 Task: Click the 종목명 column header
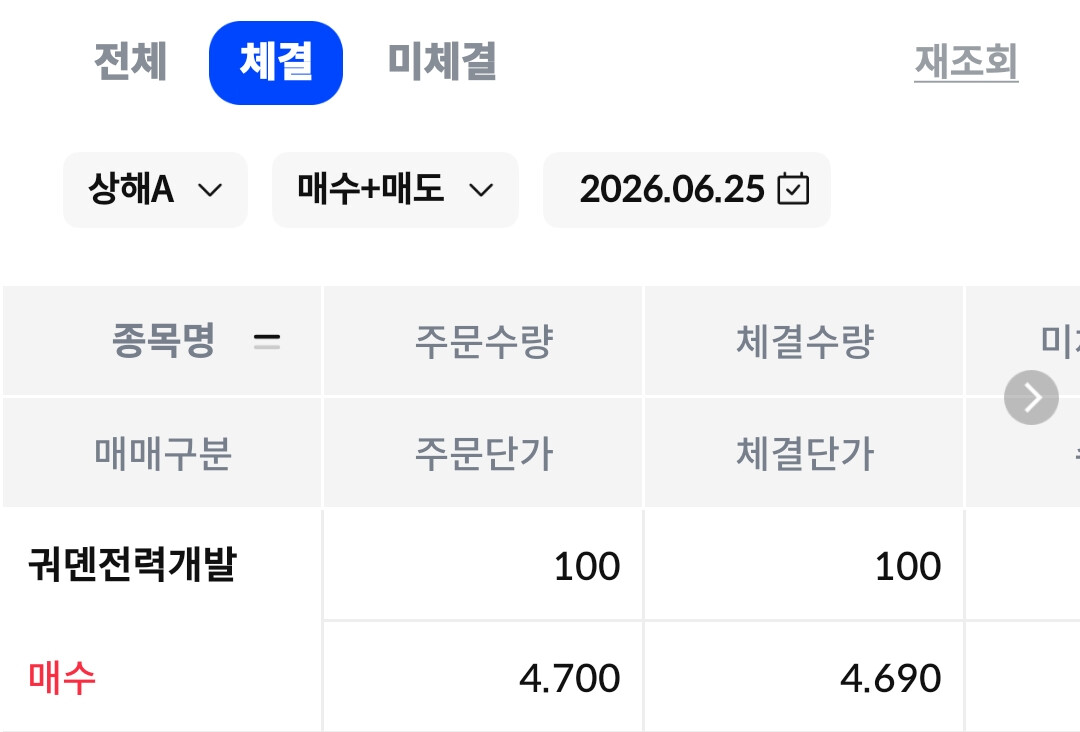(x=163, y=341)
